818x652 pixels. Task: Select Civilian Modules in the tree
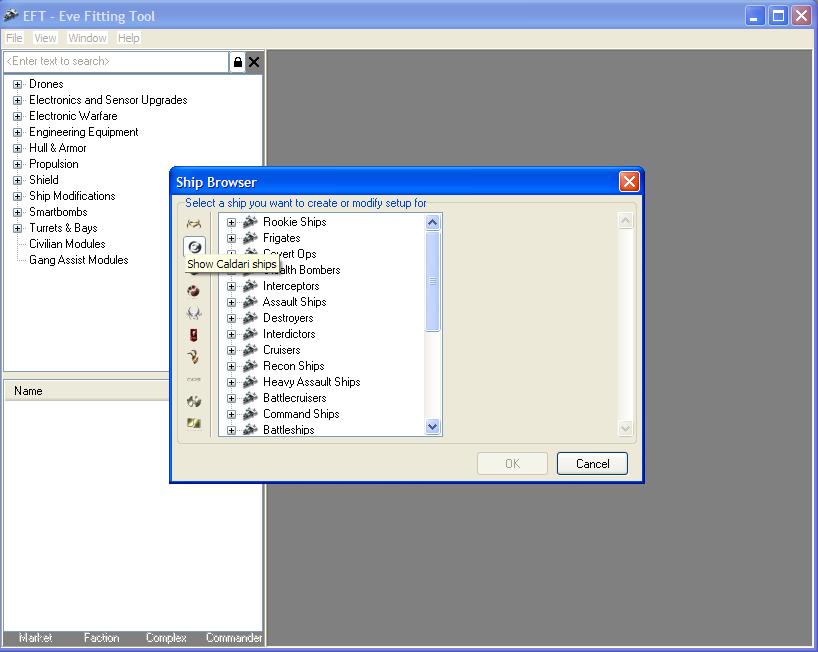click(67, 244)
